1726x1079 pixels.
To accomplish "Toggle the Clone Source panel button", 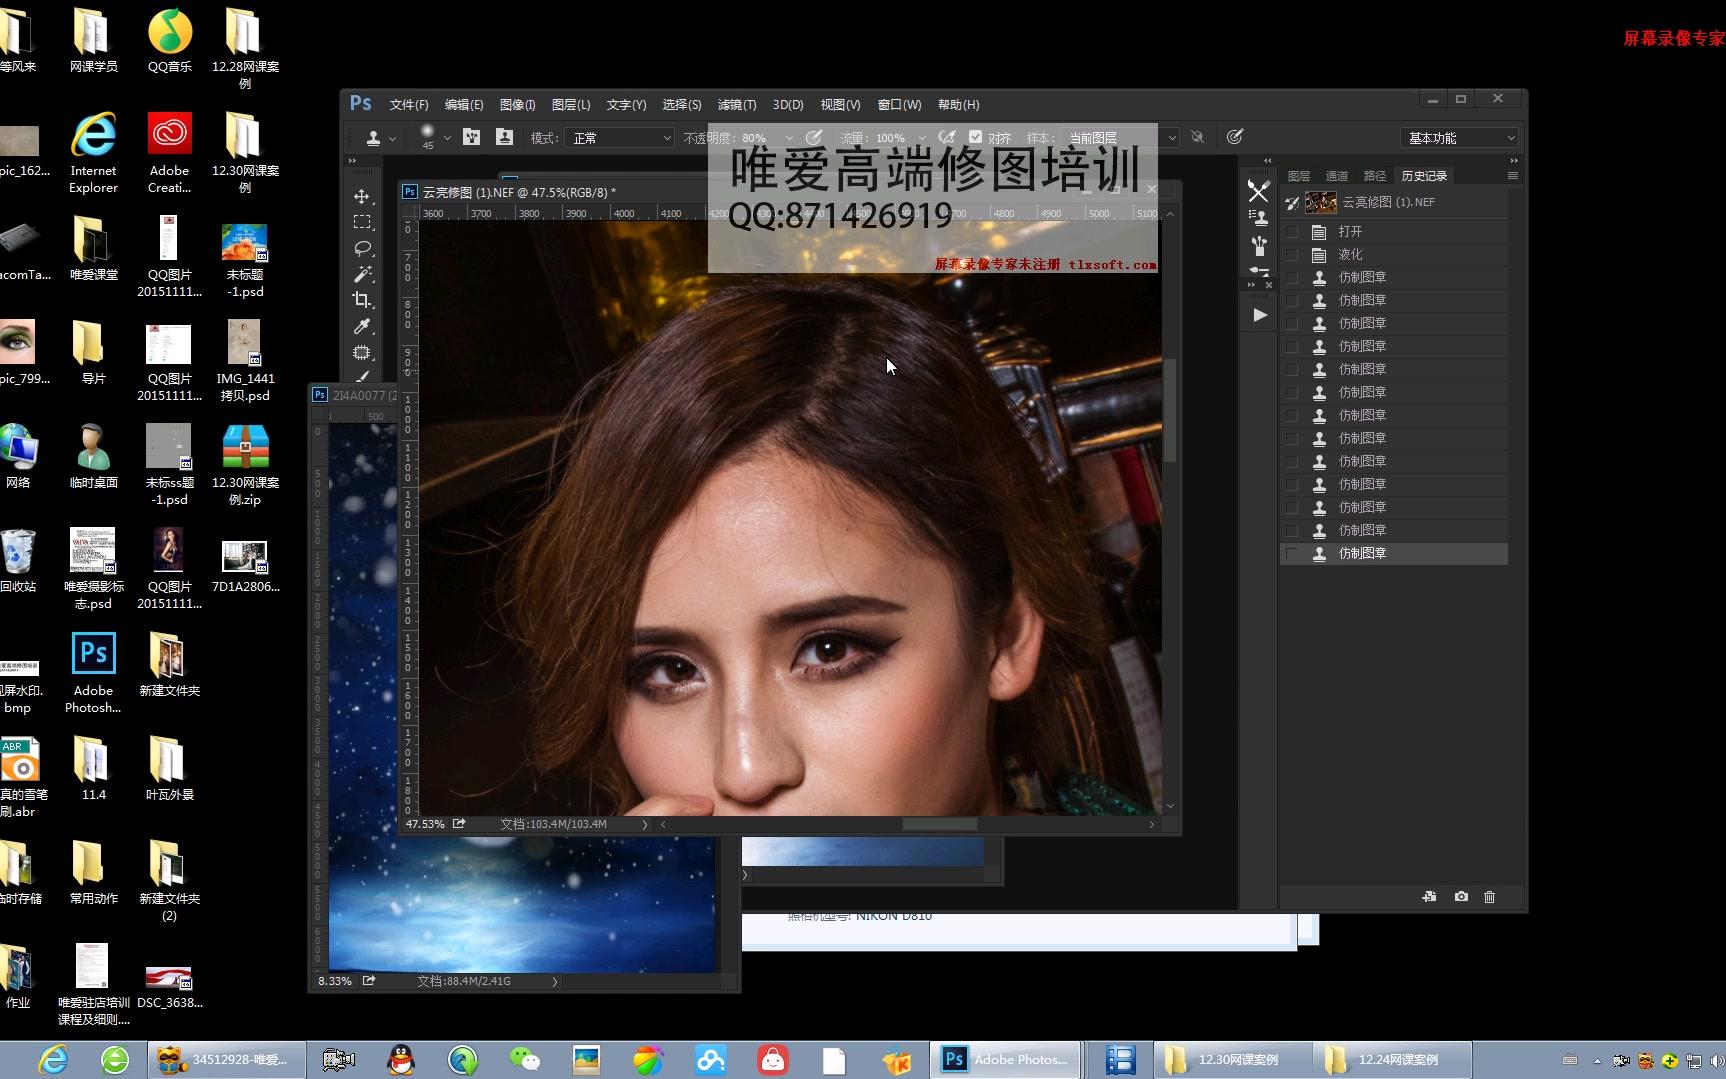I will [x=504, y=137].
